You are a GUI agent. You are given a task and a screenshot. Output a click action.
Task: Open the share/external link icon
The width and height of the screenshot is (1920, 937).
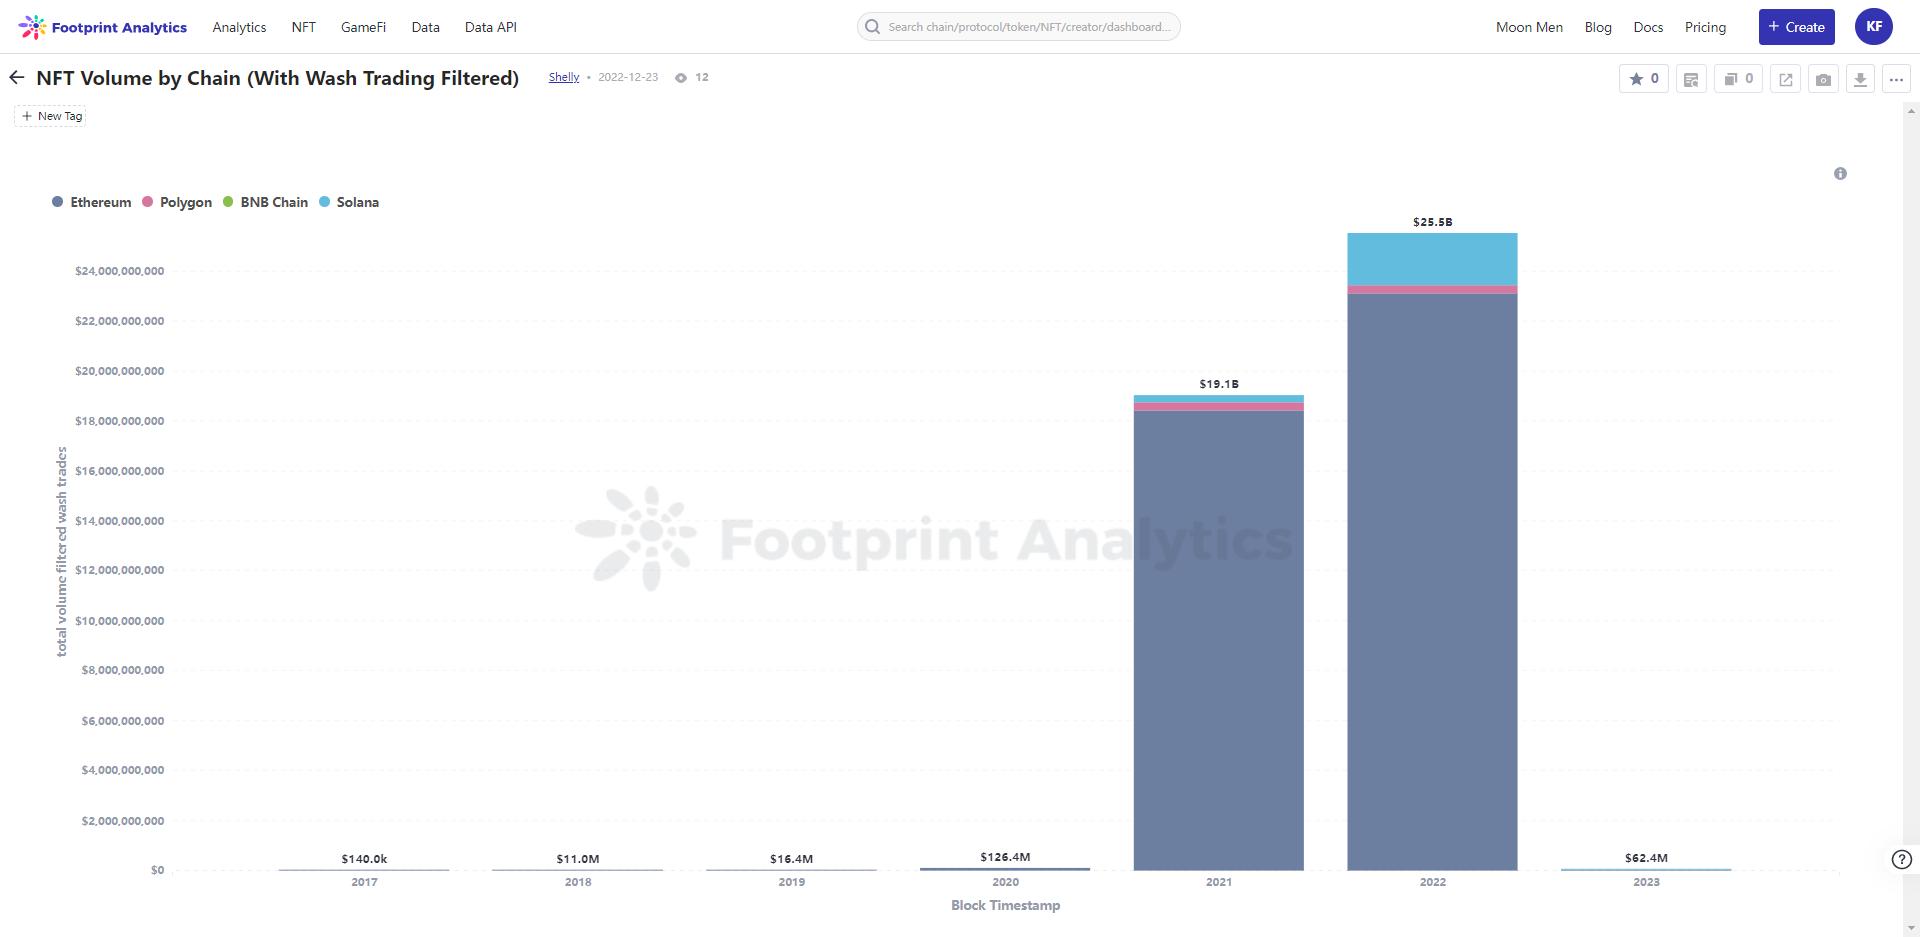tap(1786, 79)
